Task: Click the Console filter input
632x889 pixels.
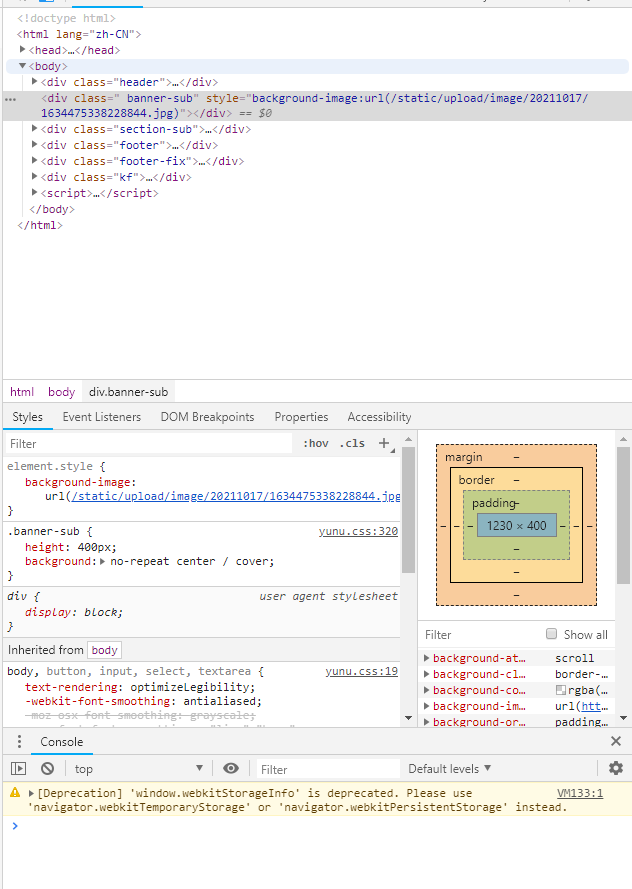Action: point(329,769)
